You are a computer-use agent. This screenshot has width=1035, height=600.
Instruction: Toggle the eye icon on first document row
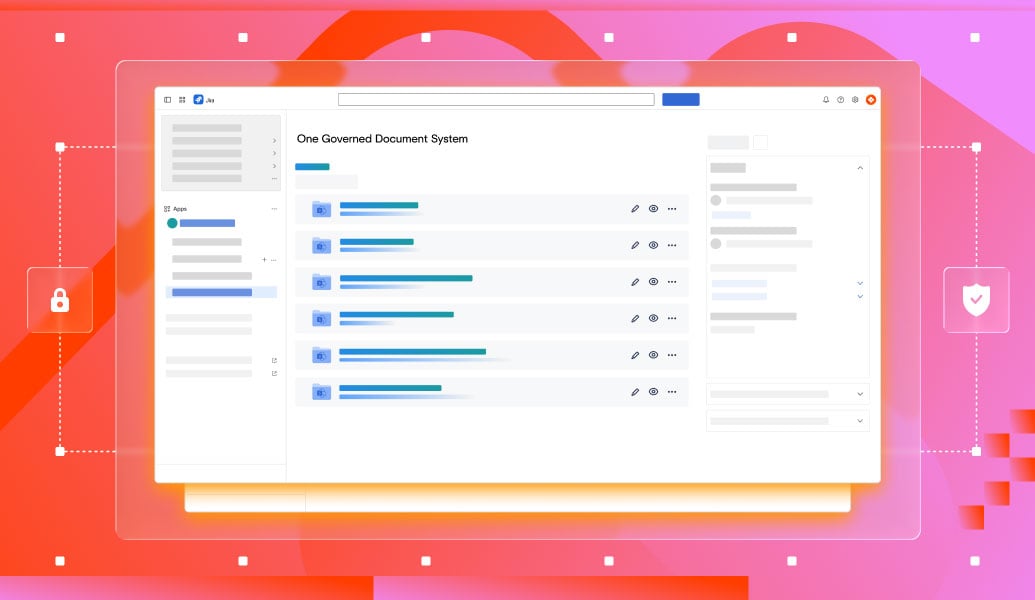pos(653,209)
